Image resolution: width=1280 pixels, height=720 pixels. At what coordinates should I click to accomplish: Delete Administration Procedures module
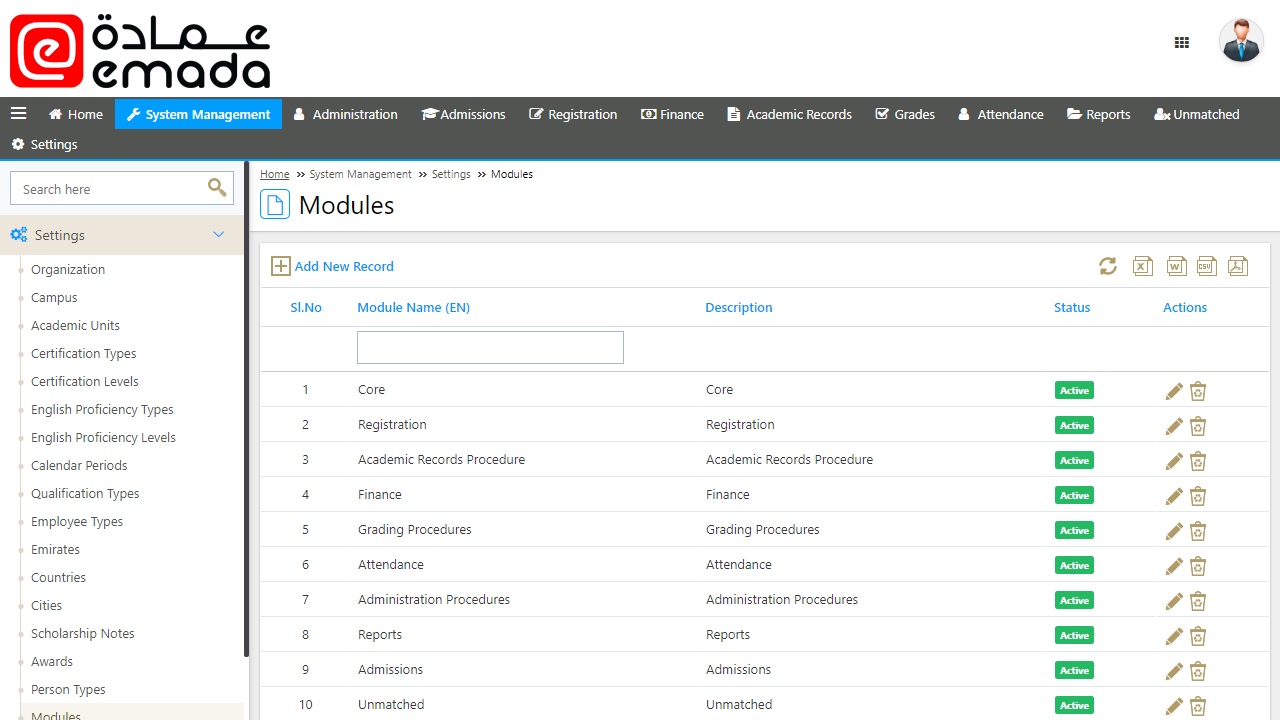tap(1198, 601)
